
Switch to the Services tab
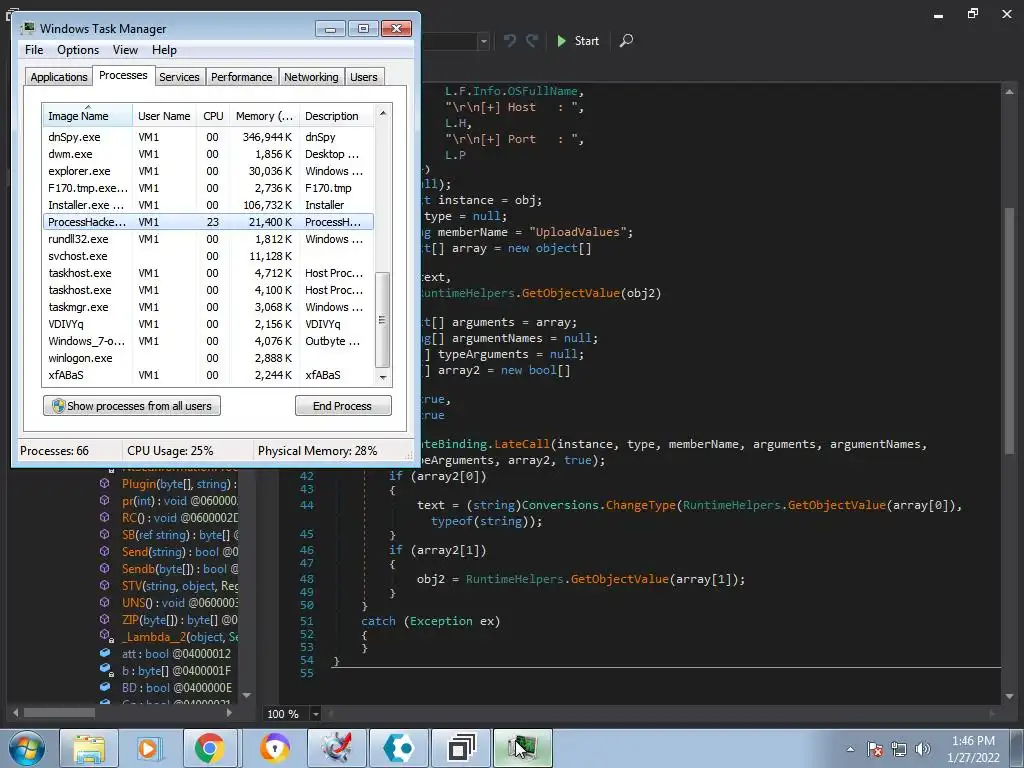click(x=179, y=77)
